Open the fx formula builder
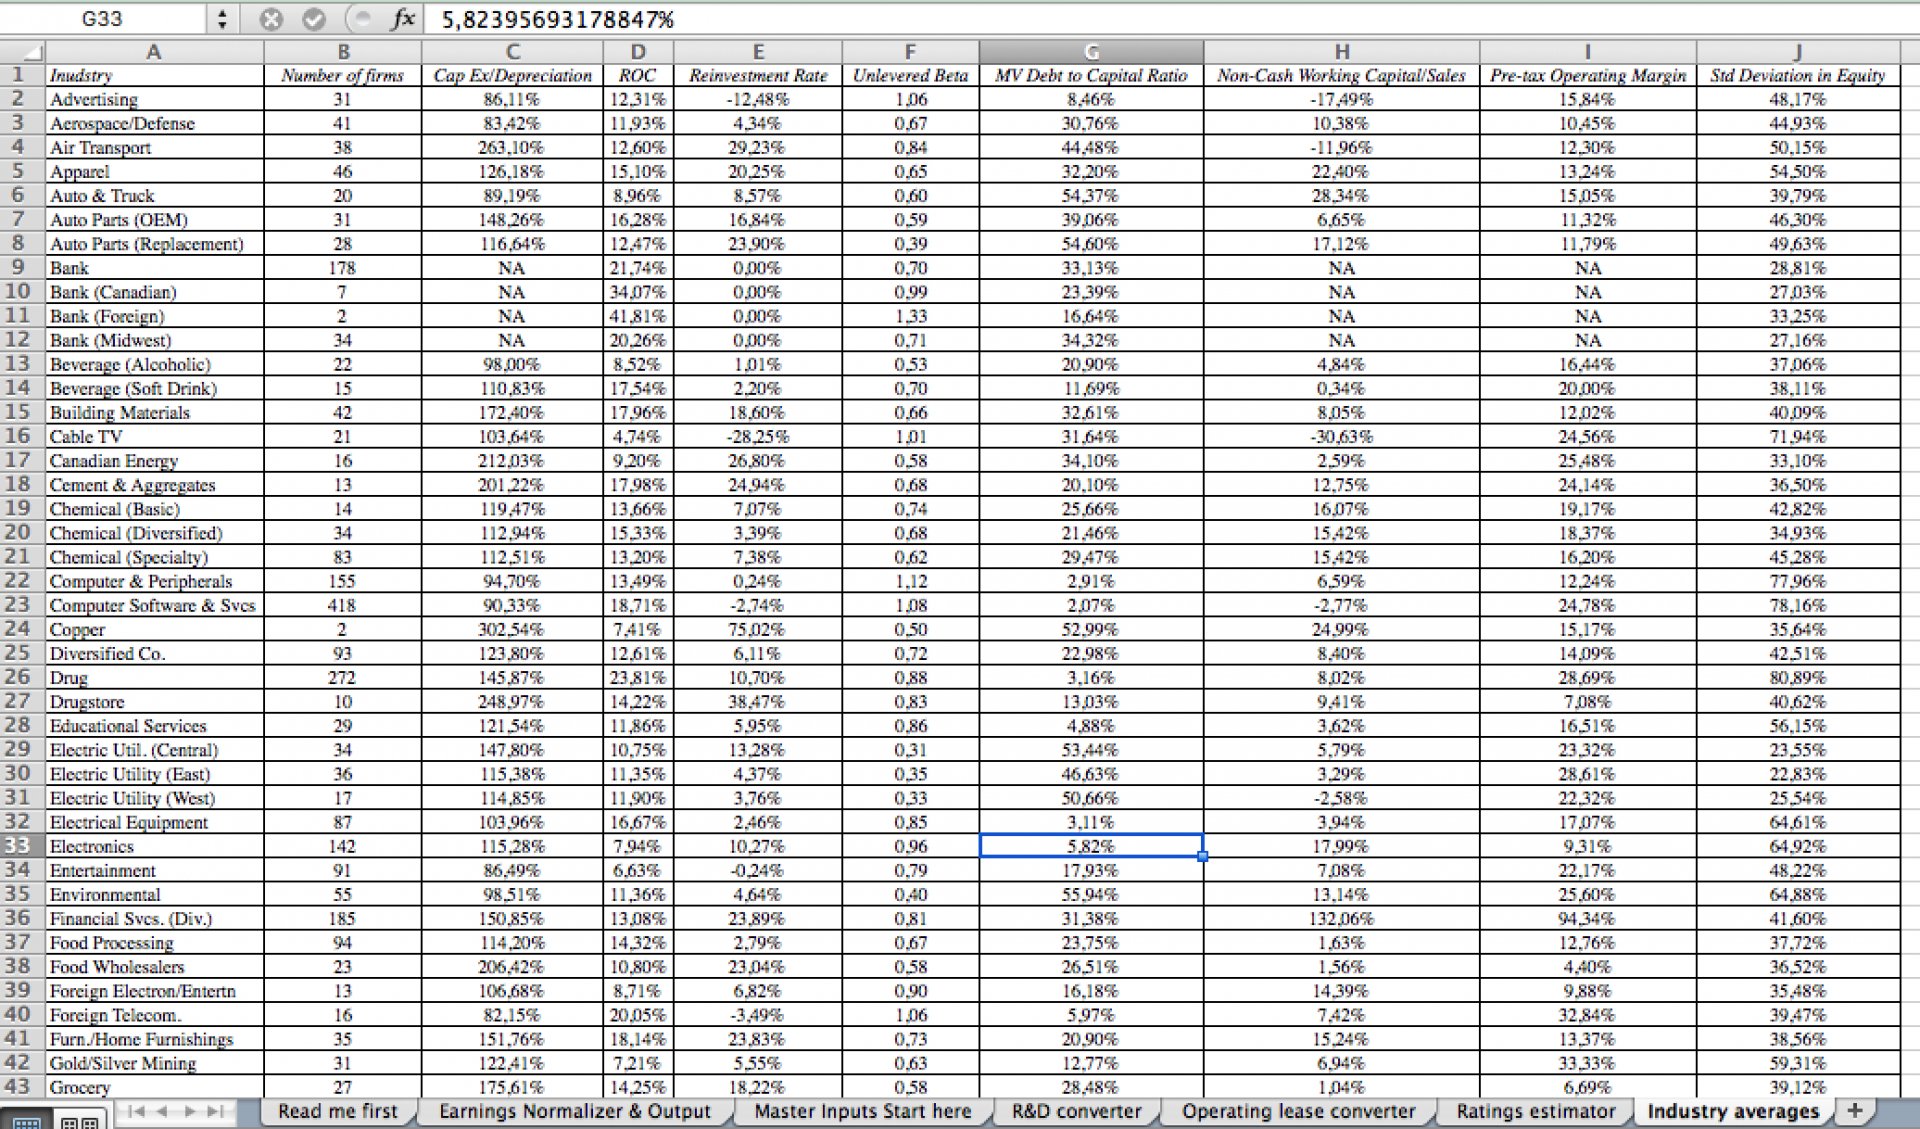 click(x=403, y=19)
